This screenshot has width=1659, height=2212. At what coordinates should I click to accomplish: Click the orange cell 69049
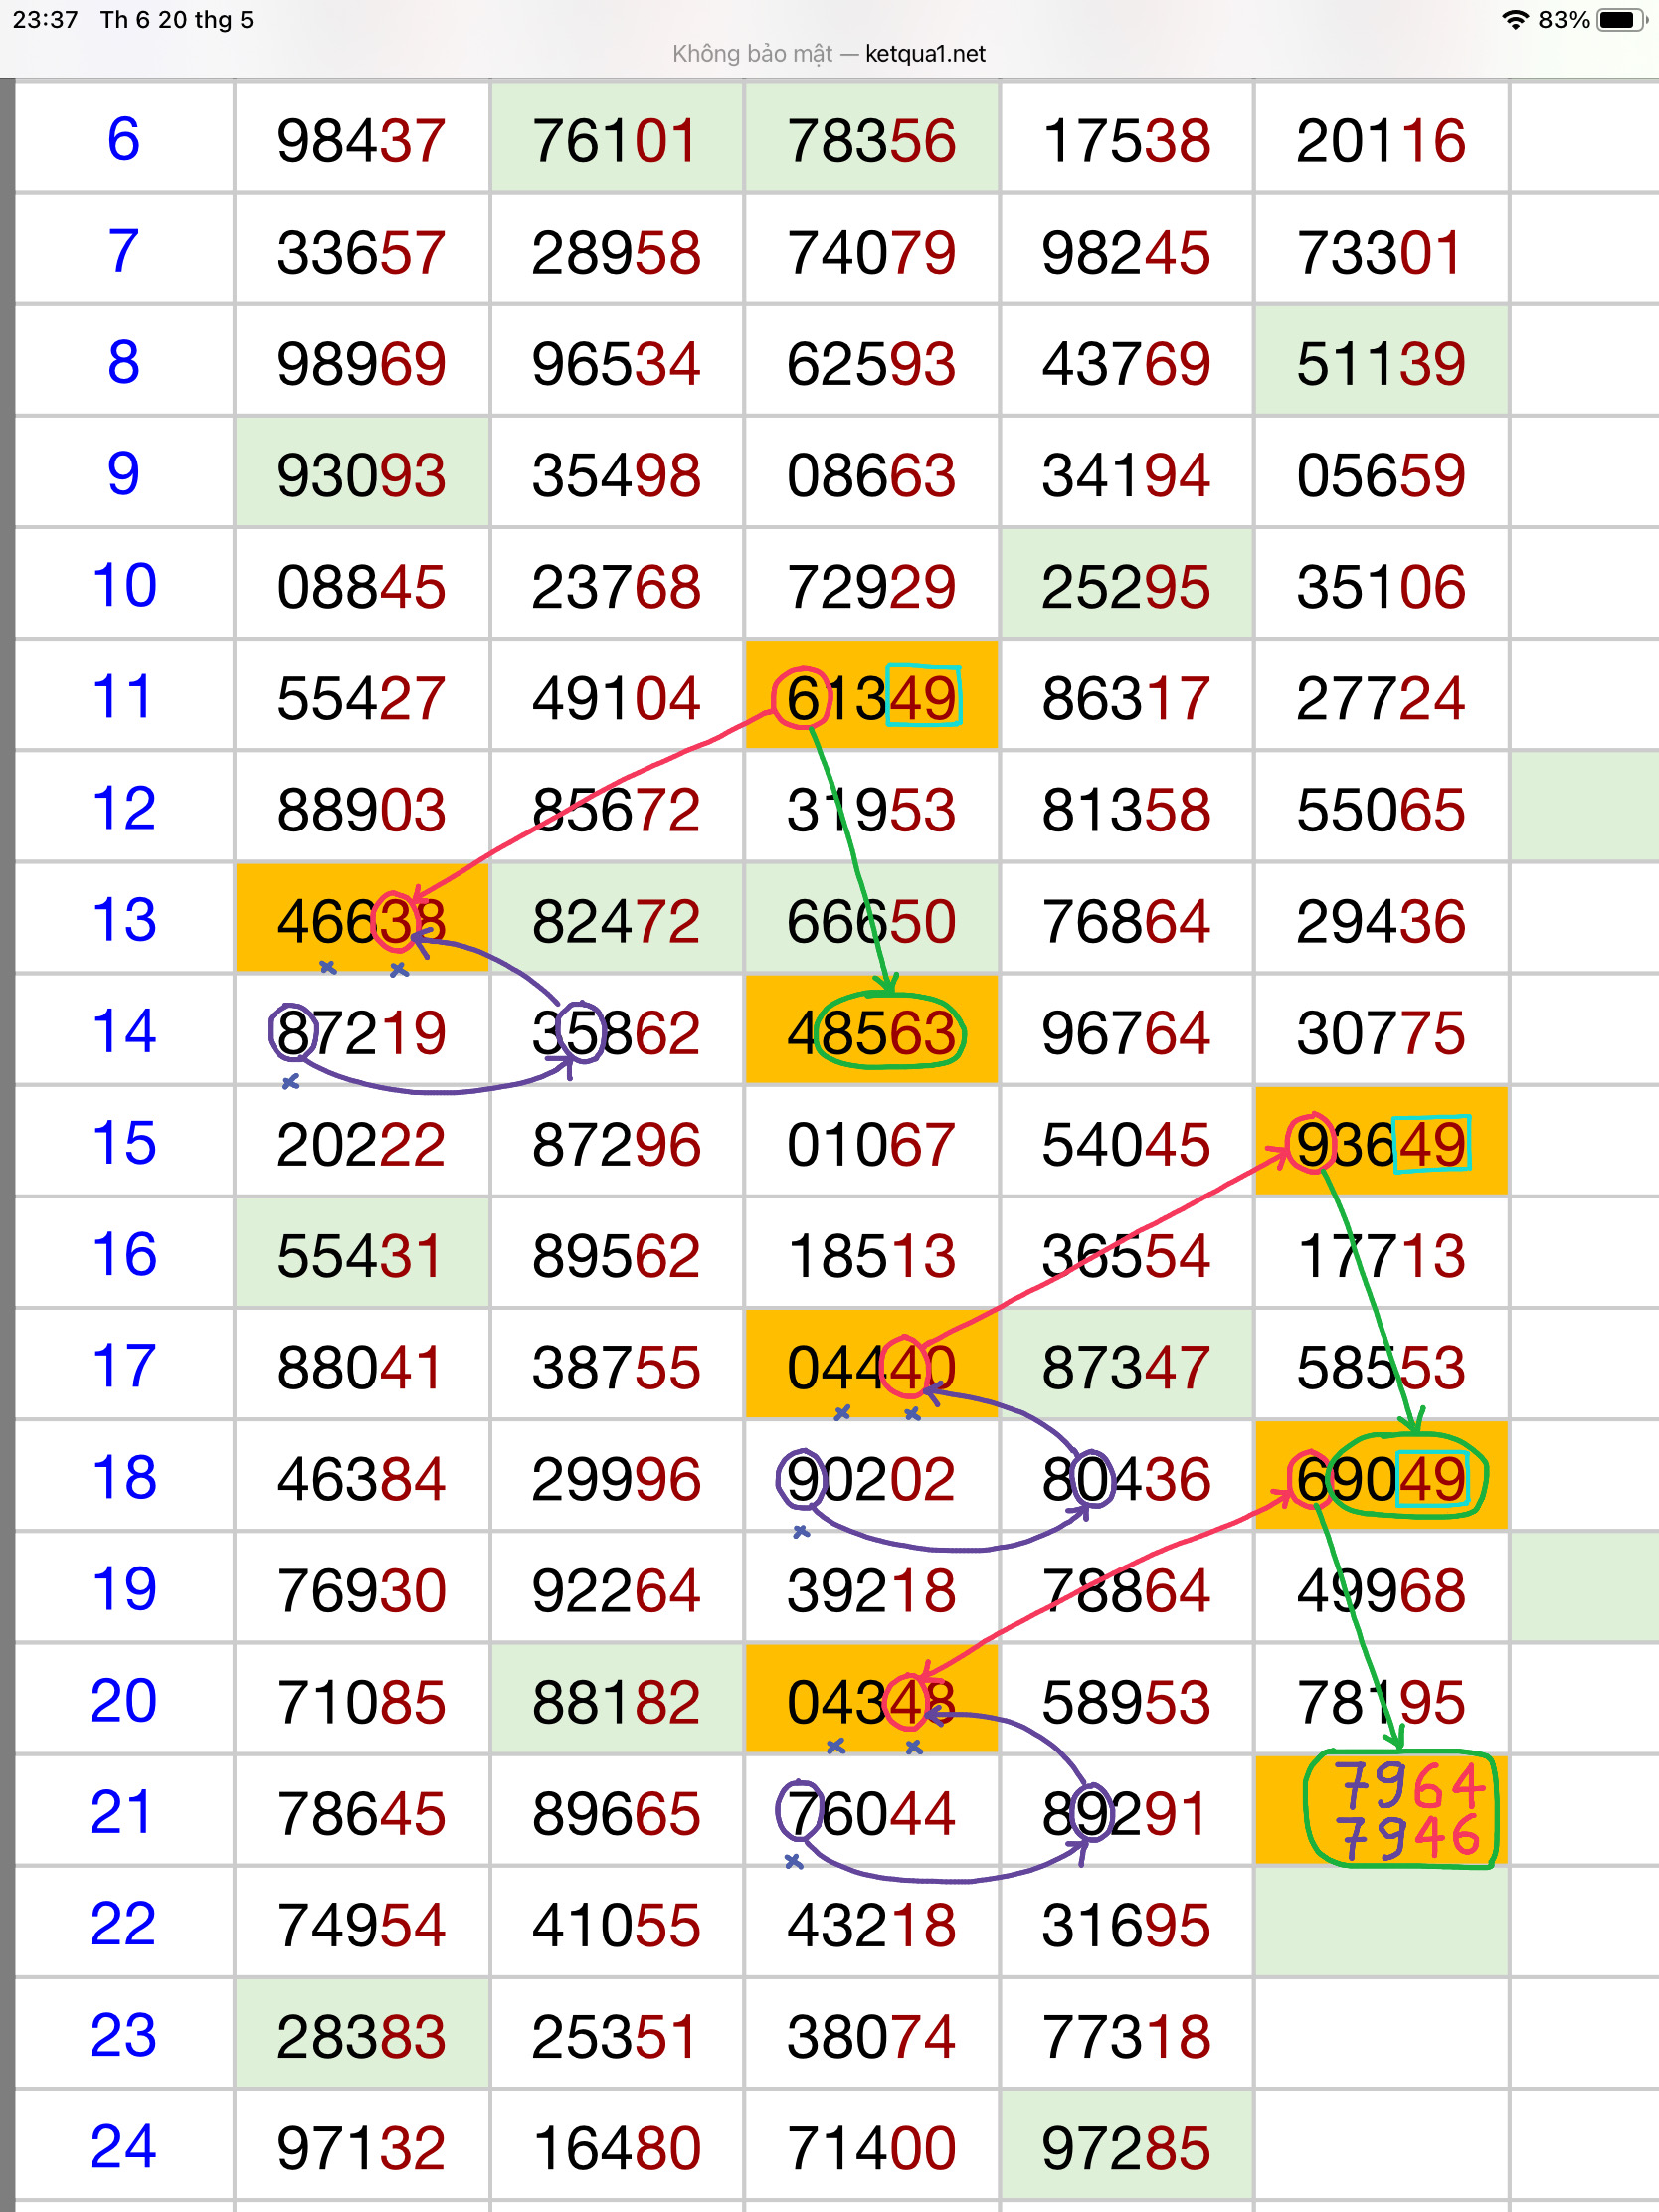tap(1380, 1478)
